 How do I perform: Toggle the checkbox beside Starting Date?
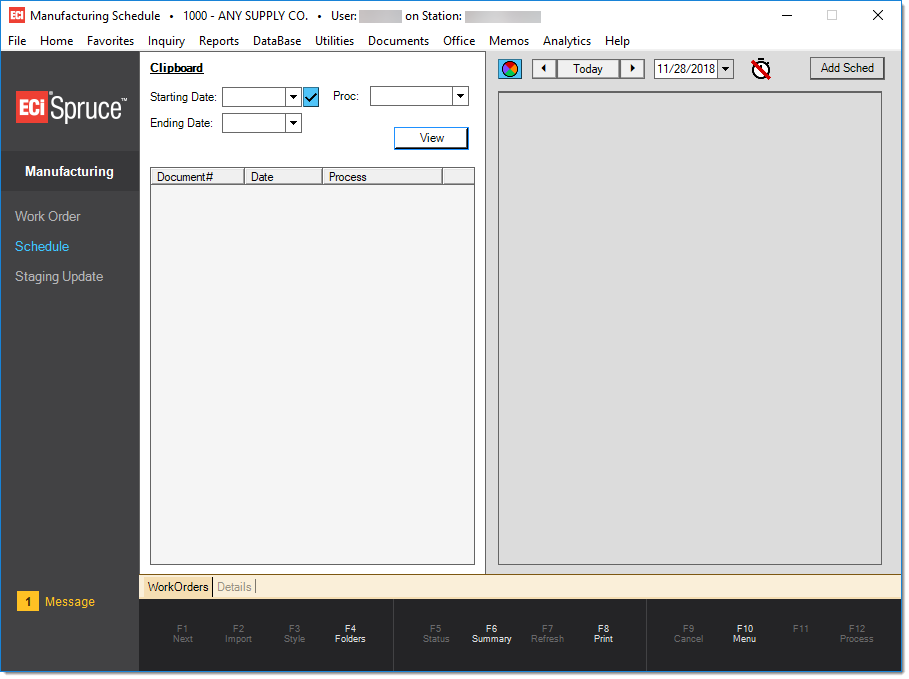coord(311,97)
